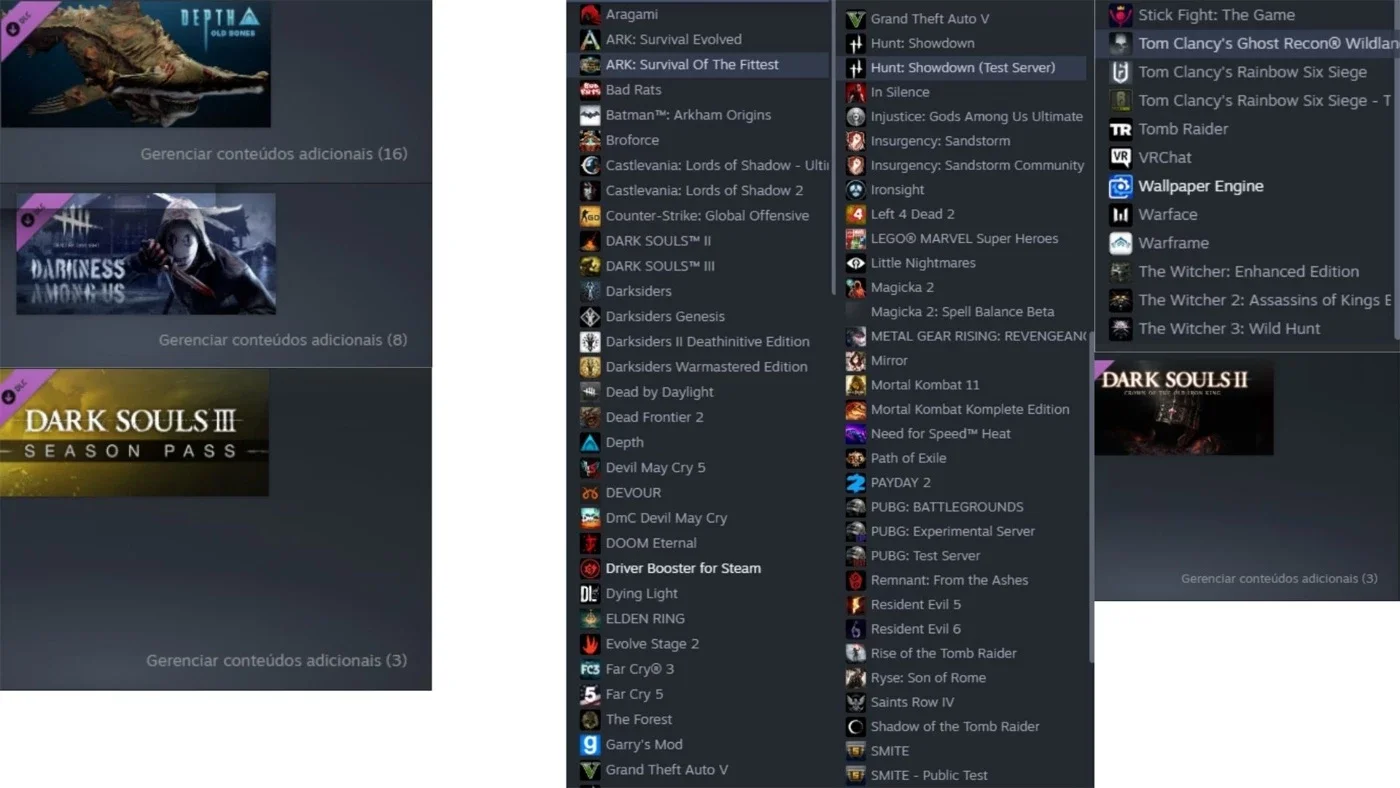
Task: Select Injustice: Gods Among Us Ultimate
Action: coord(977,117)
